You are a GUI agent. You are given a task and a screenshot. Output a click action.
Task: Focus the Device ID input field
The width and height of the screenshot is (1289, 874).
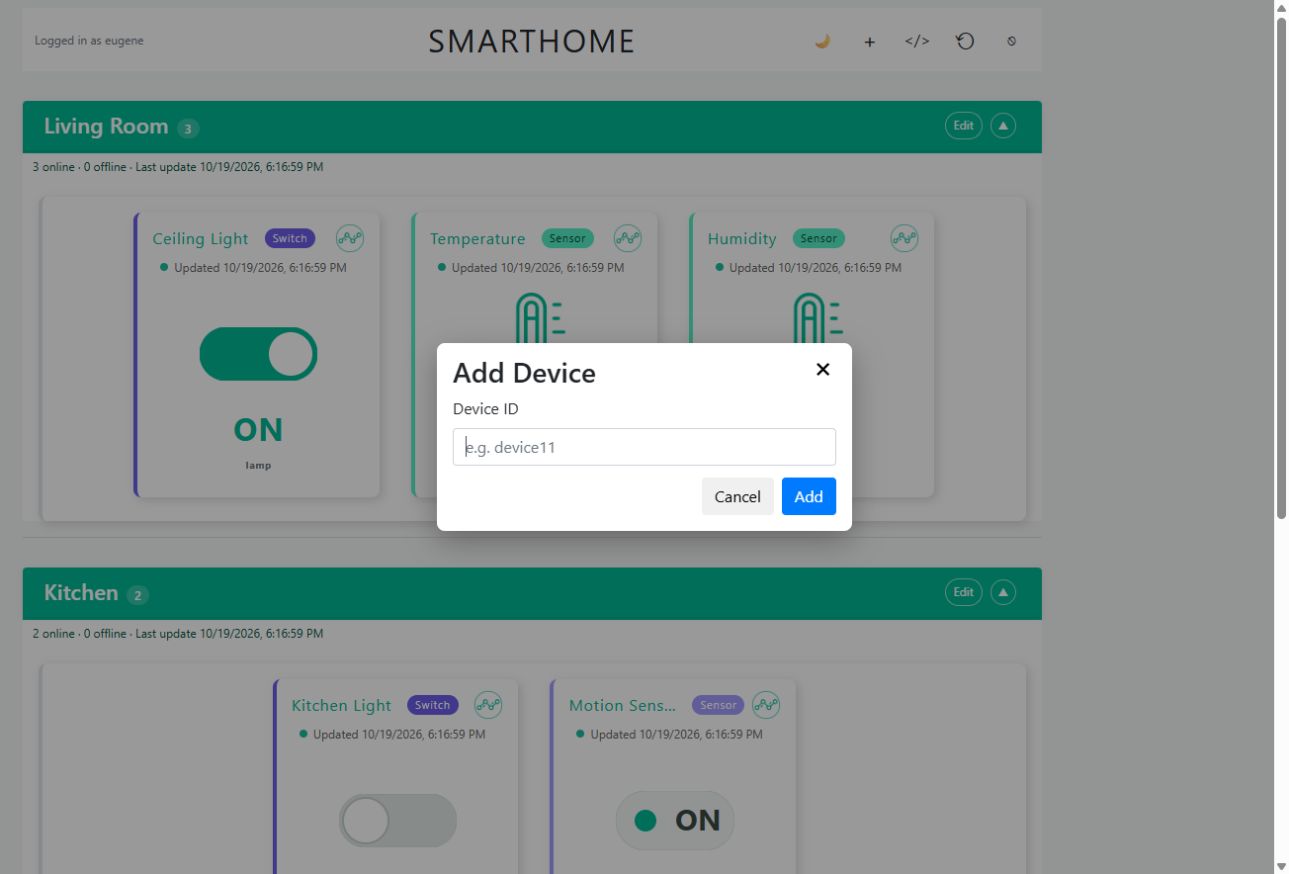tap(644, 447)
